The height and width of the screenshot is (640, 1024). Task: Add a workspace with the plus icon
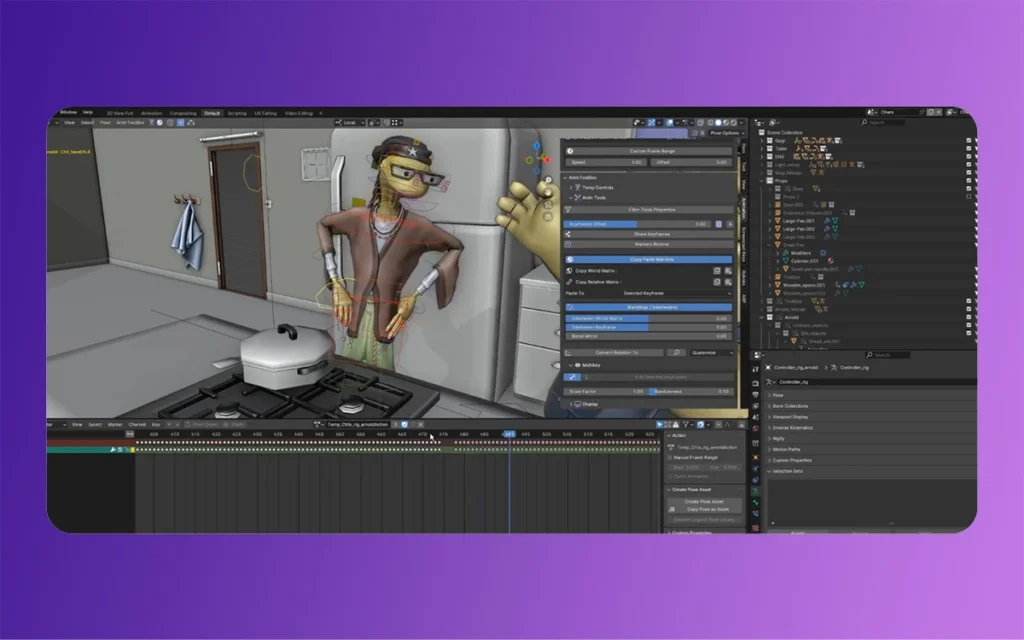point(321,113)
